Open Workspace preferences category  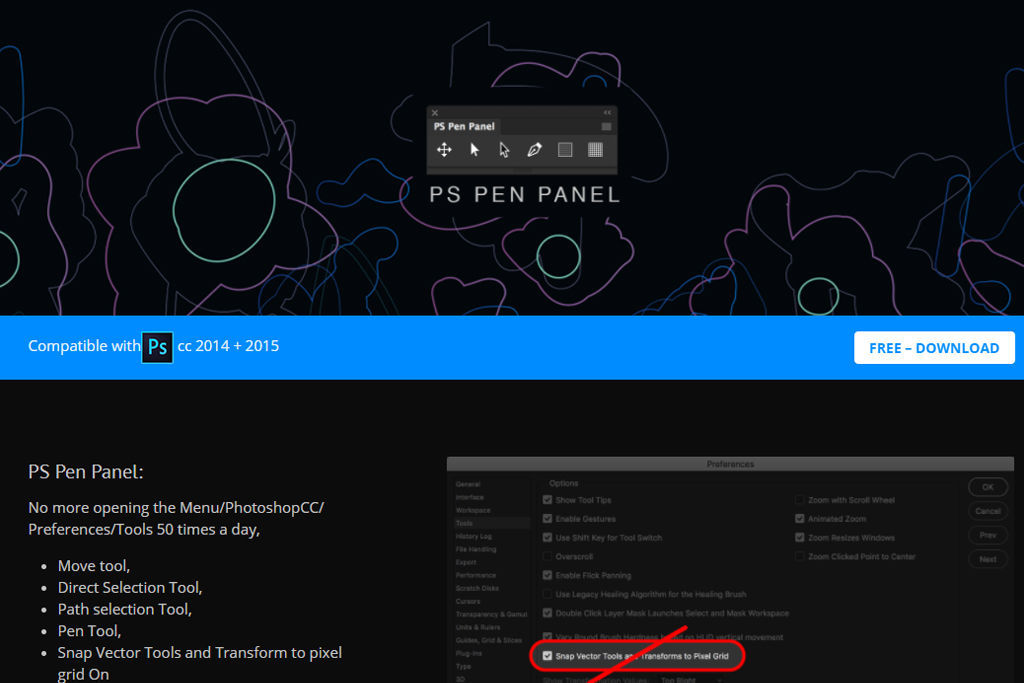pos(473,510)
